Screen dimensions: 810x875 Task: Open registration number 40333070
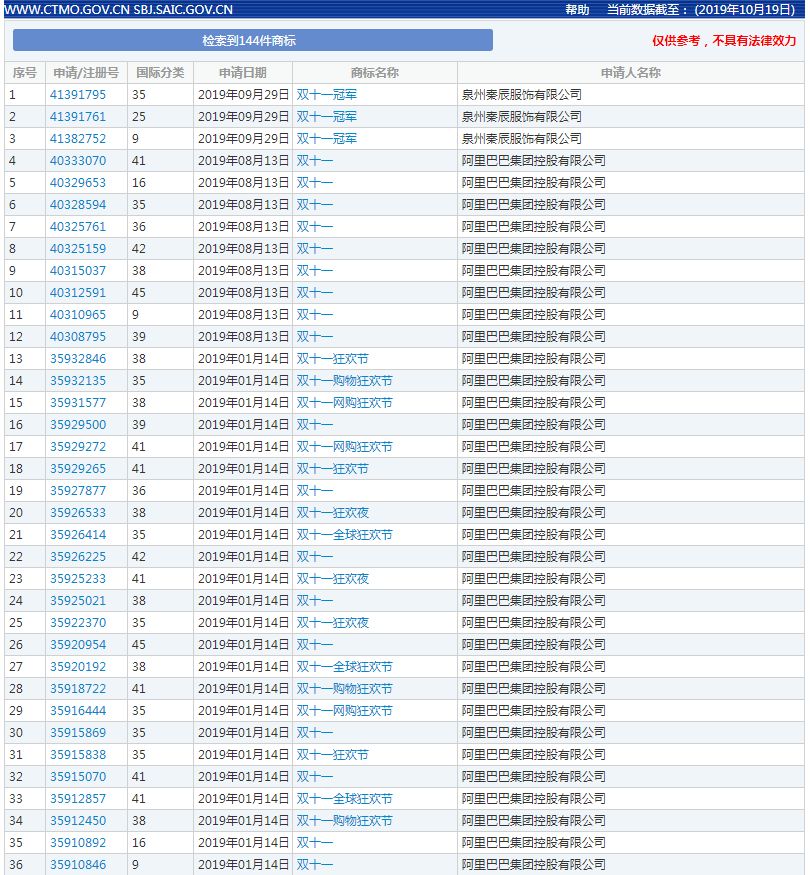click(x=78, y=161)
